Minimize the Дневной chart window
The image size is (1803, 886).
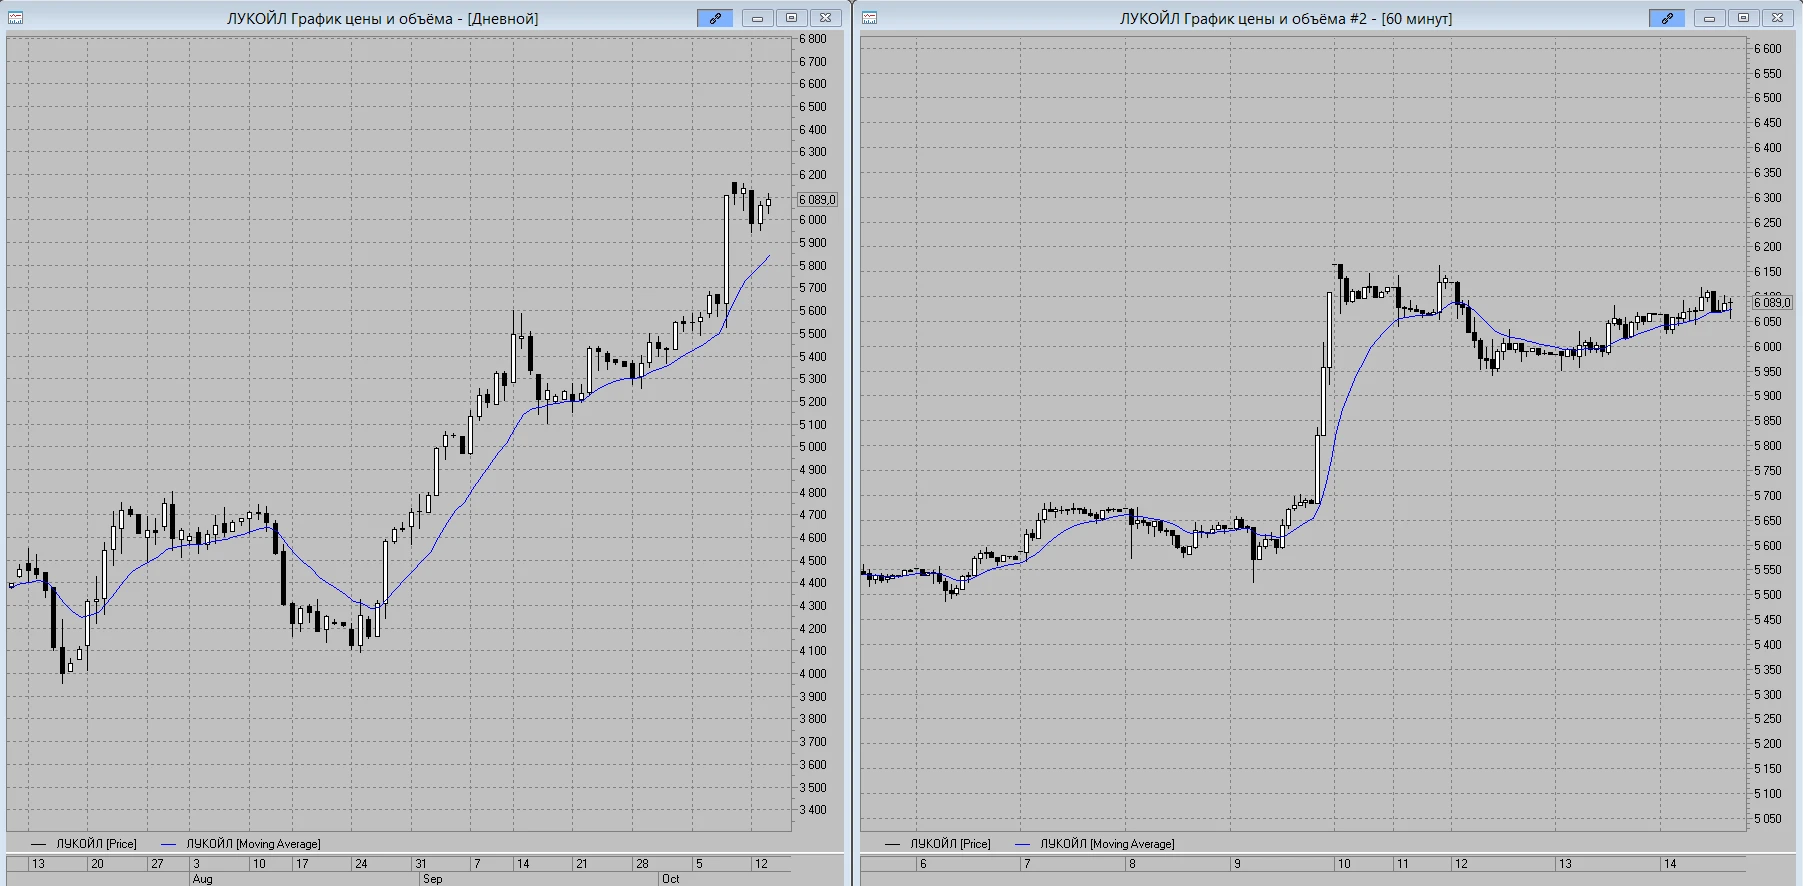[757, 18]
